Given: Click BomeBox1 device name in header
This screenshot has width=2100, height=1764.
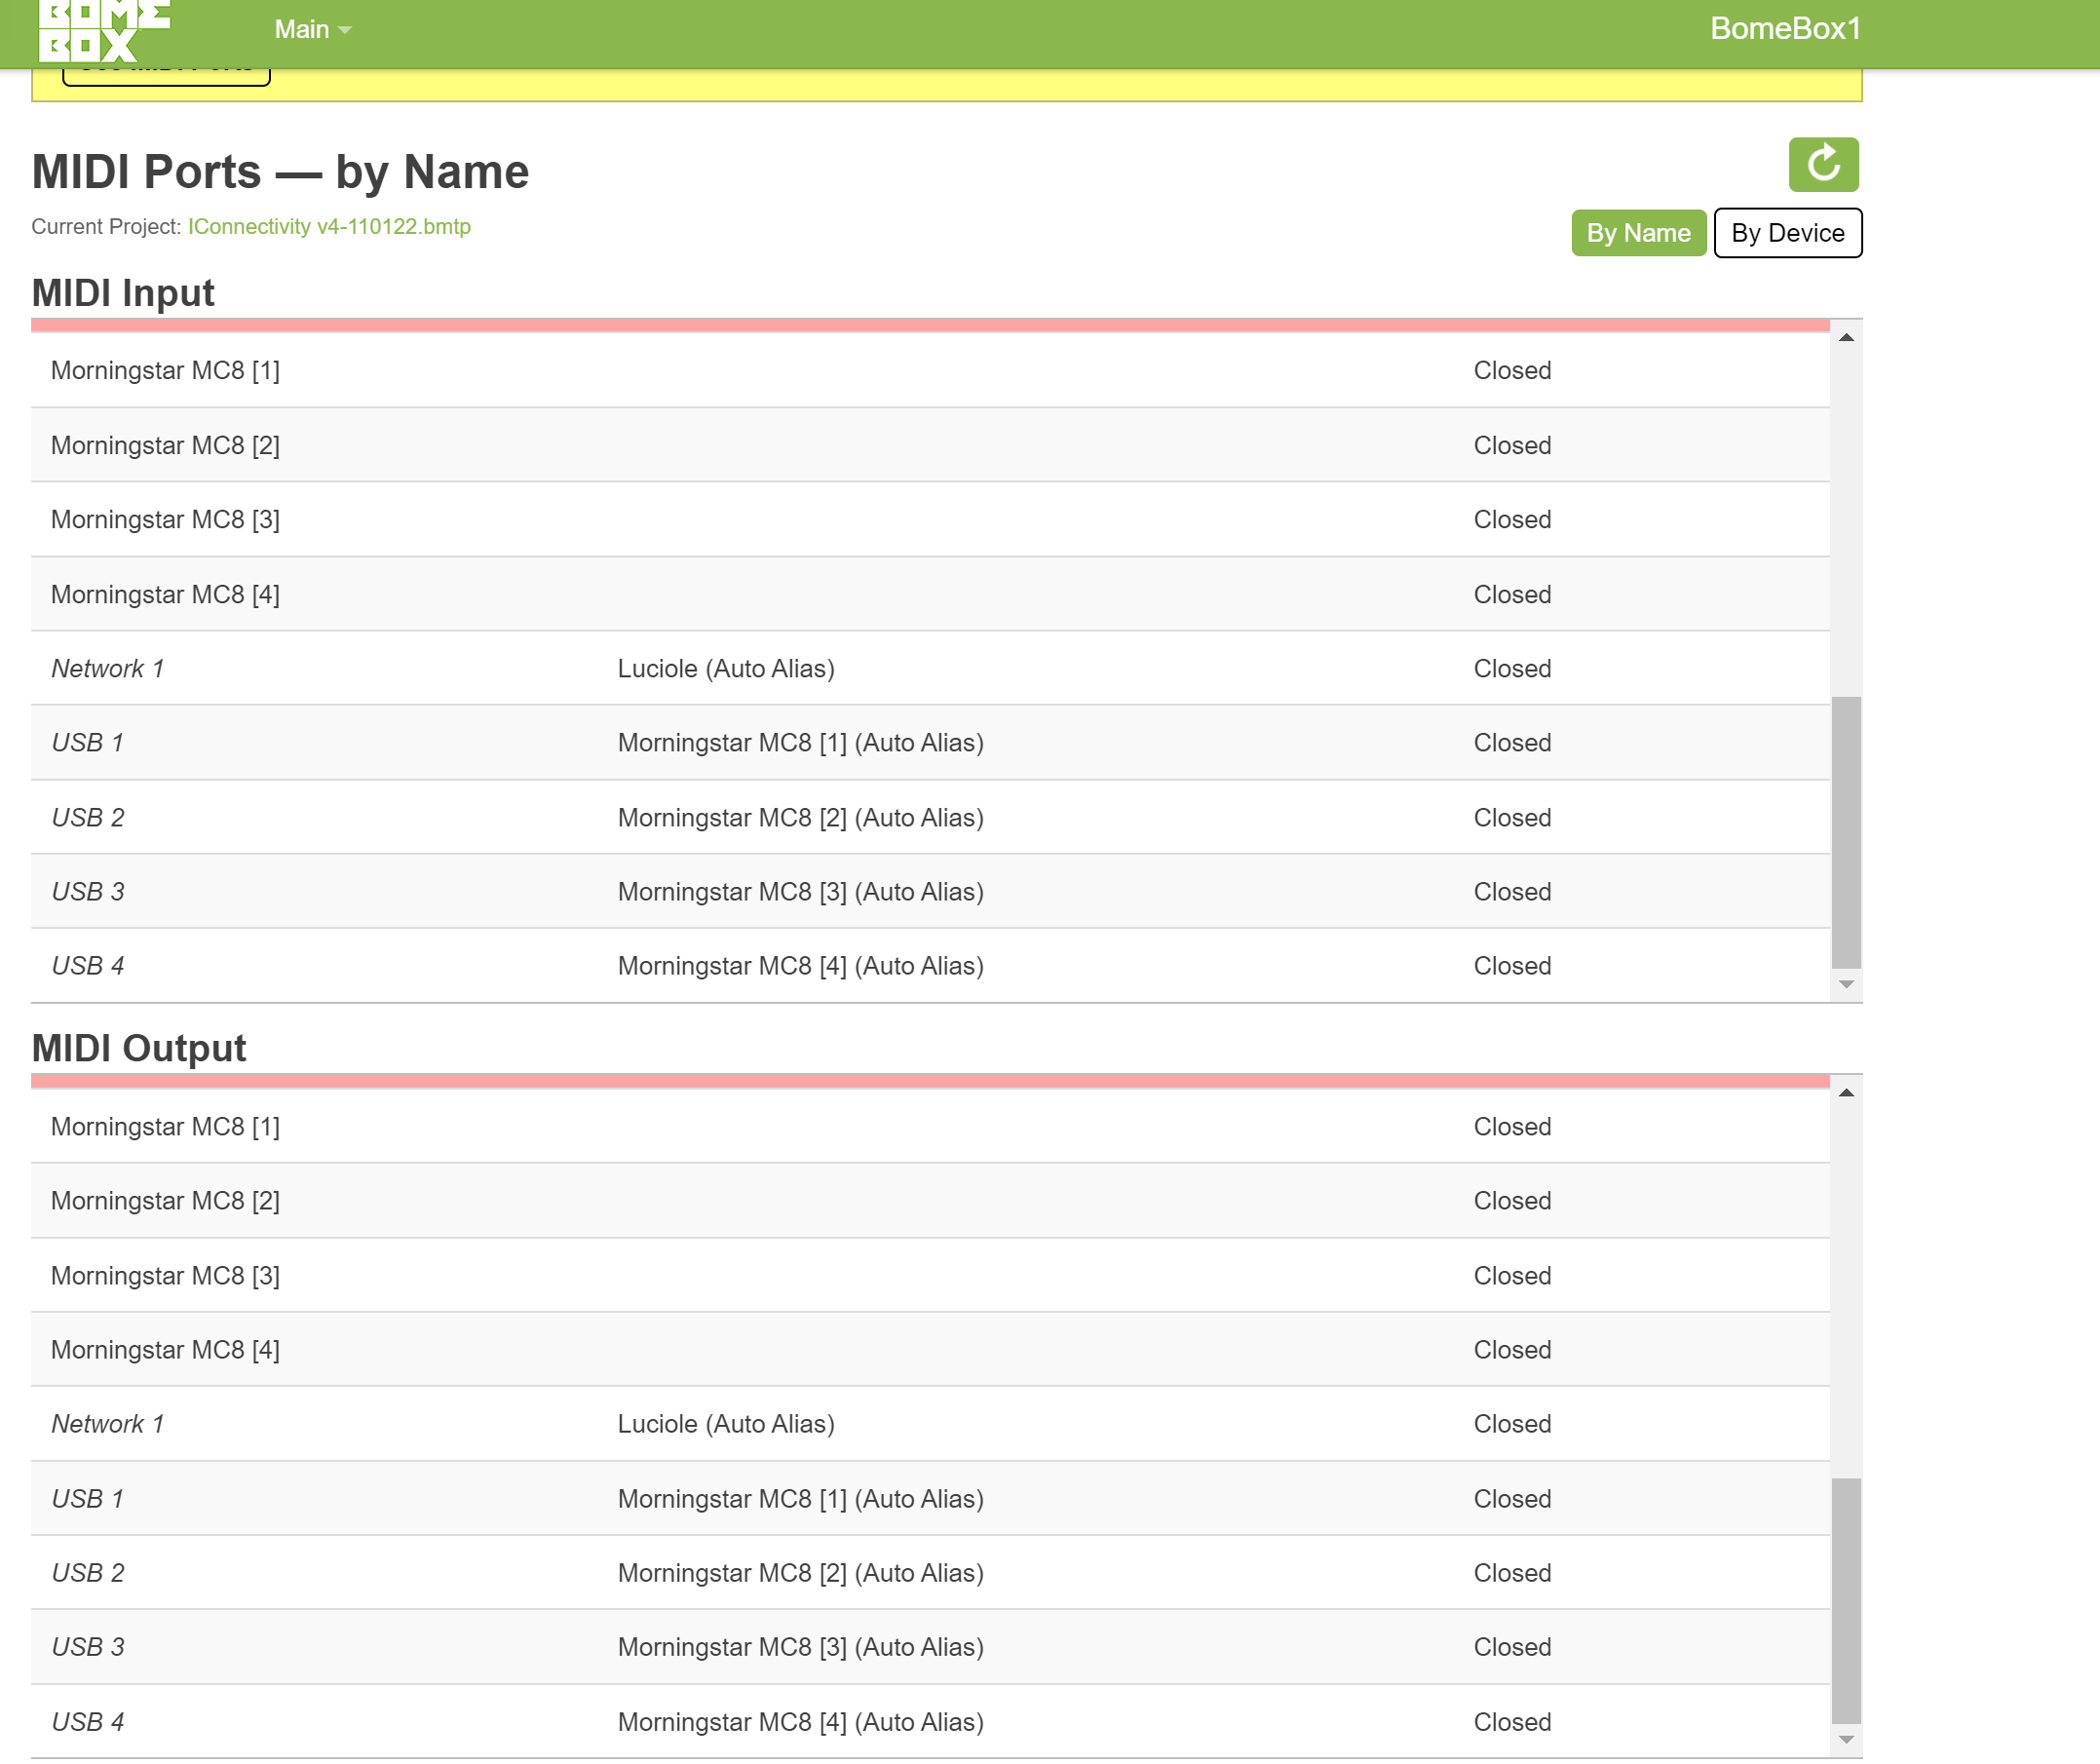Looking at the screenshot, I should coord(1784,28).
